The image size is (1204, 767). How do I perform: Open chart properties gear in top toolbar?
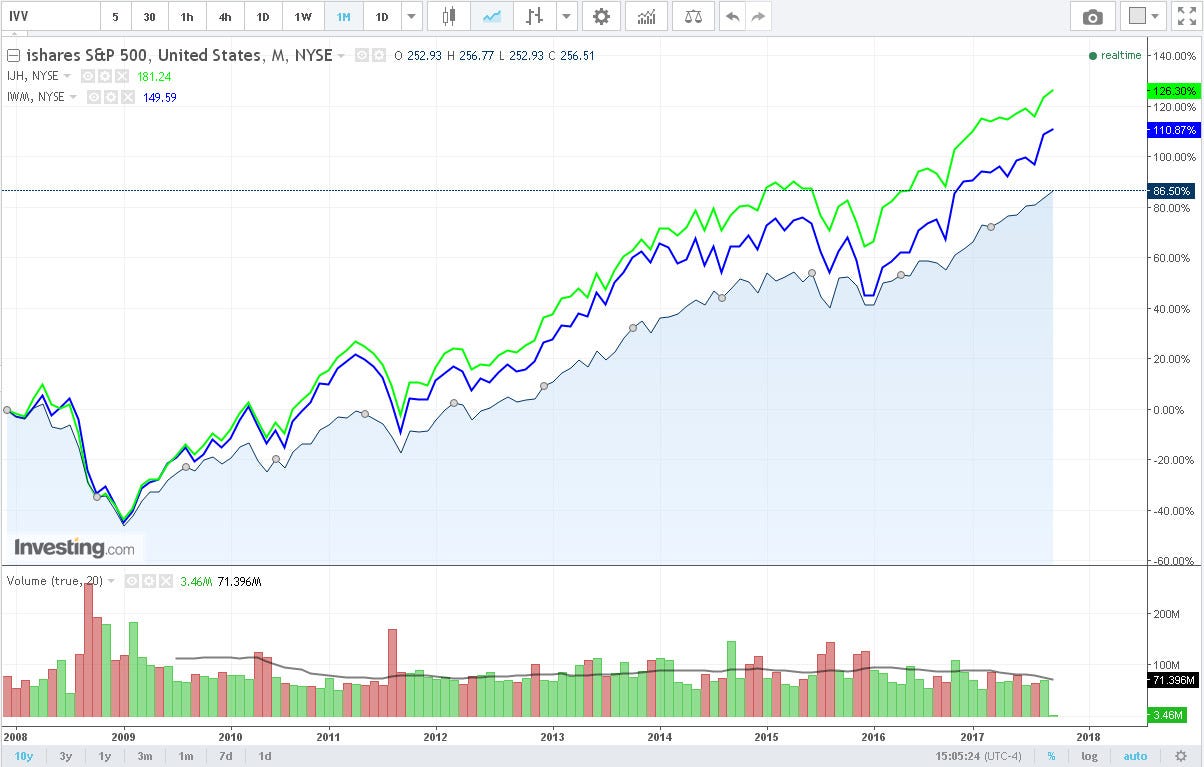click(601, 16)
